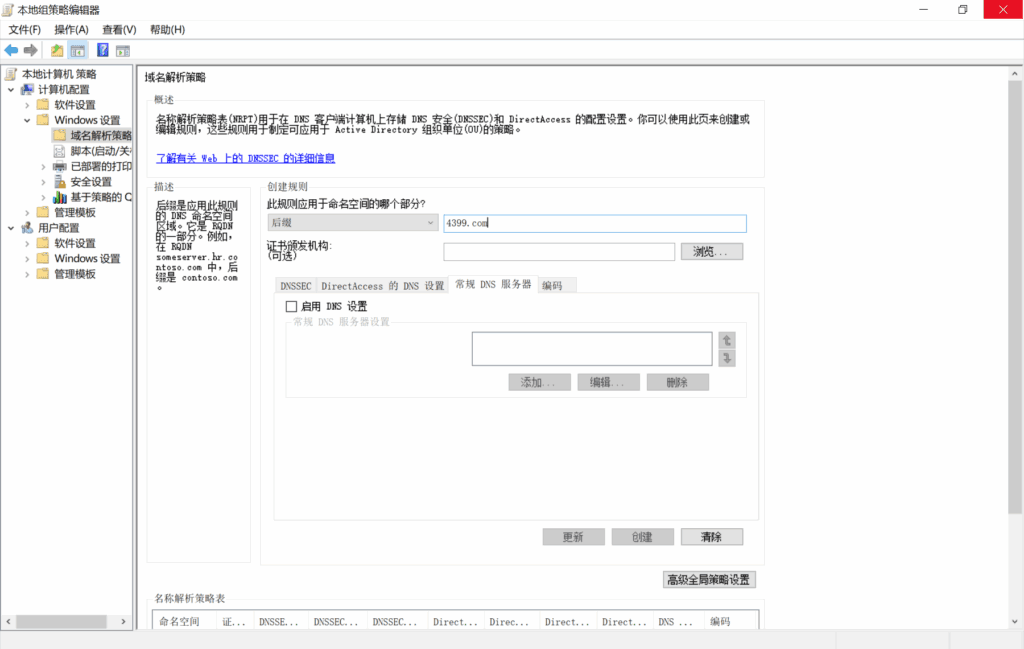Toggle the show/hide console tree icon

tap(77, 50)
